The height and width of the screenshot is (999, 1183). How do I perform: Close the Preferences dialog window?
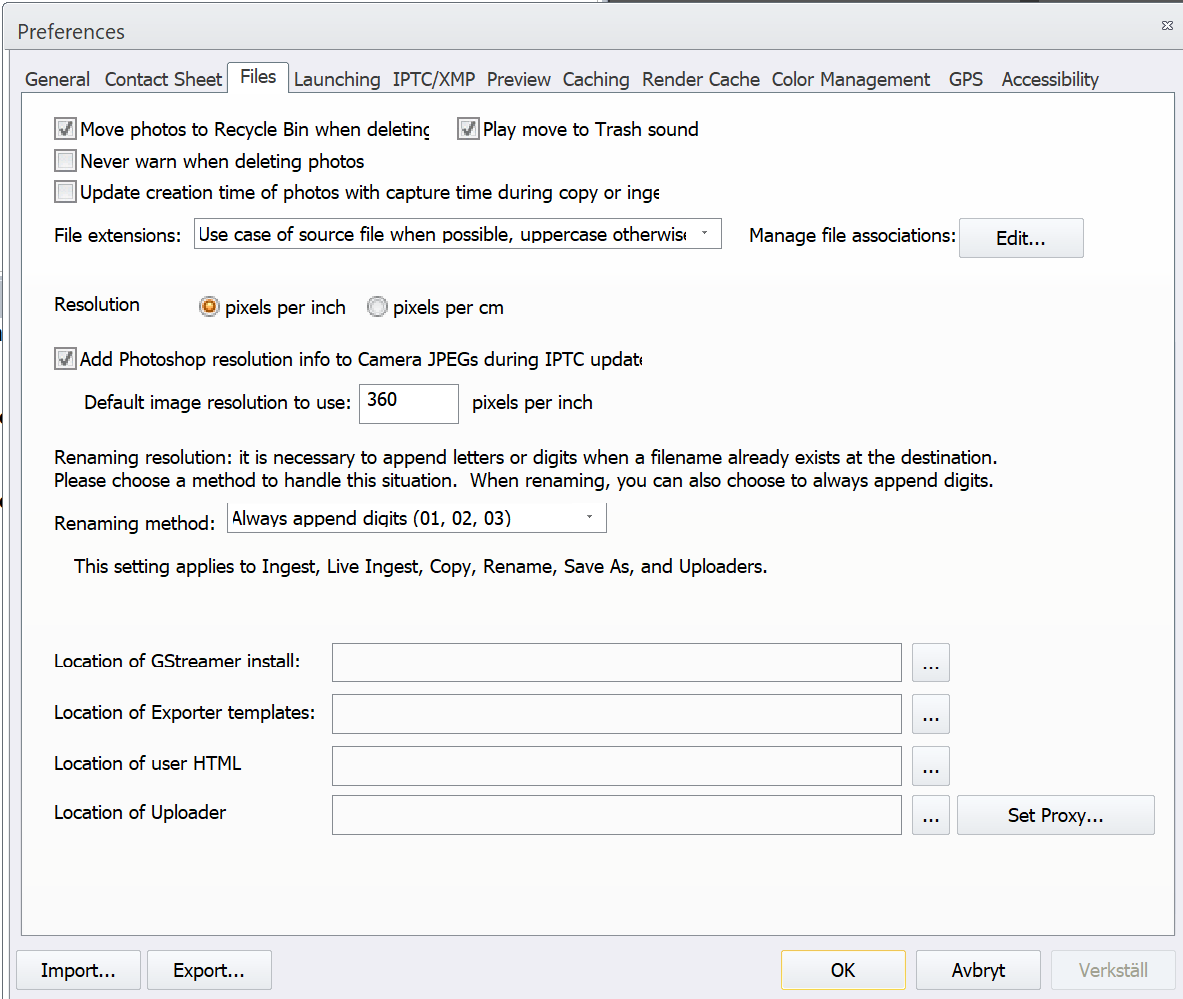[1167, 24]
